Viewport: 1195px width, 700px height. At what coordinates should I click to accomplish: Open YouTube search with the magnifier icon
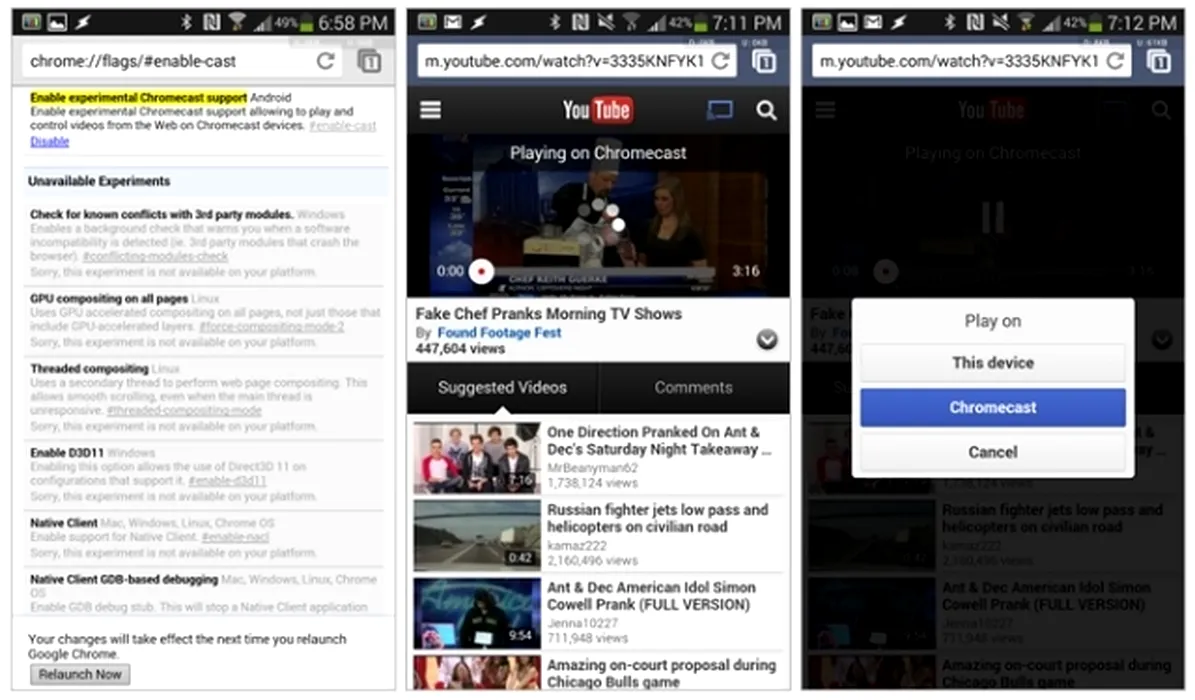click(767, 111)
